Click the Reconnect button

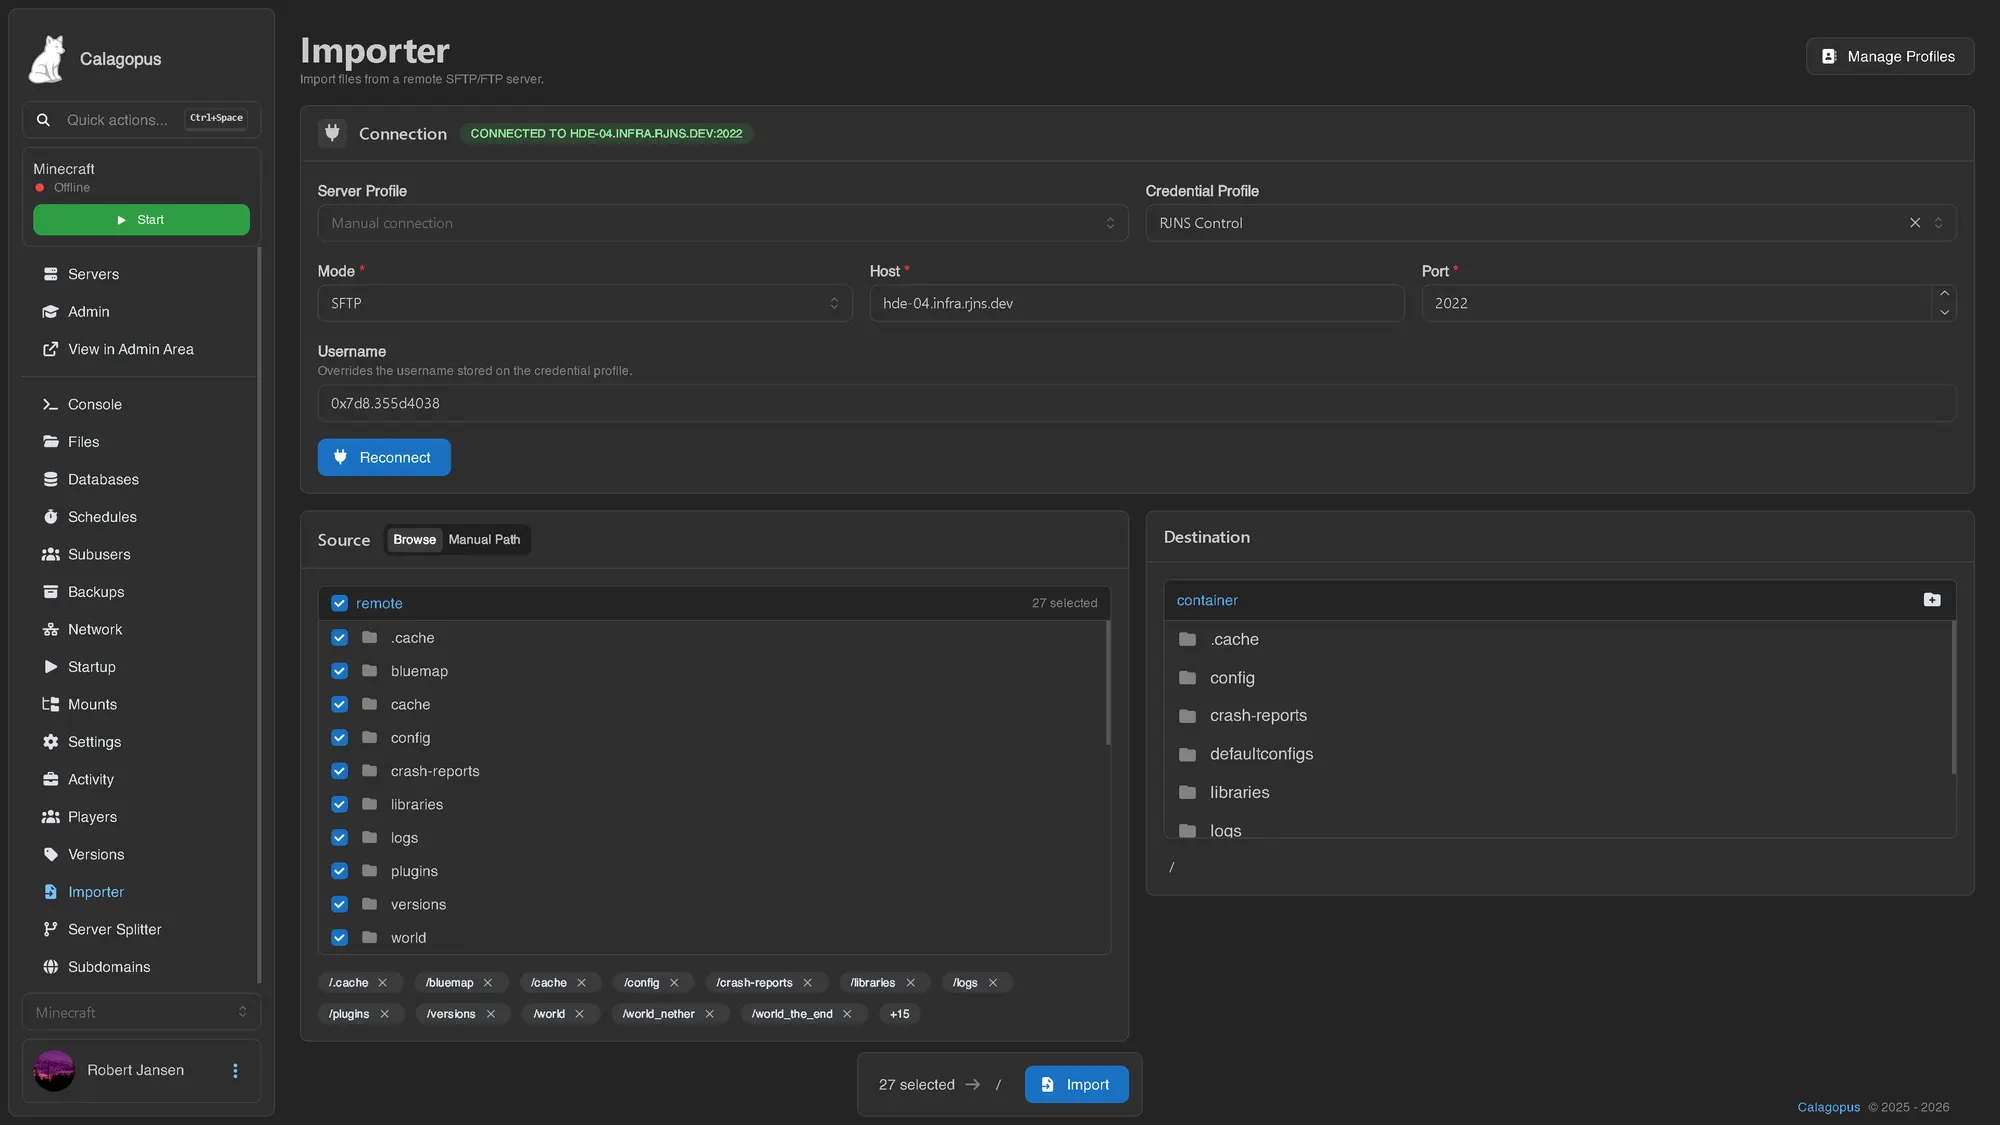click(384, 457)
